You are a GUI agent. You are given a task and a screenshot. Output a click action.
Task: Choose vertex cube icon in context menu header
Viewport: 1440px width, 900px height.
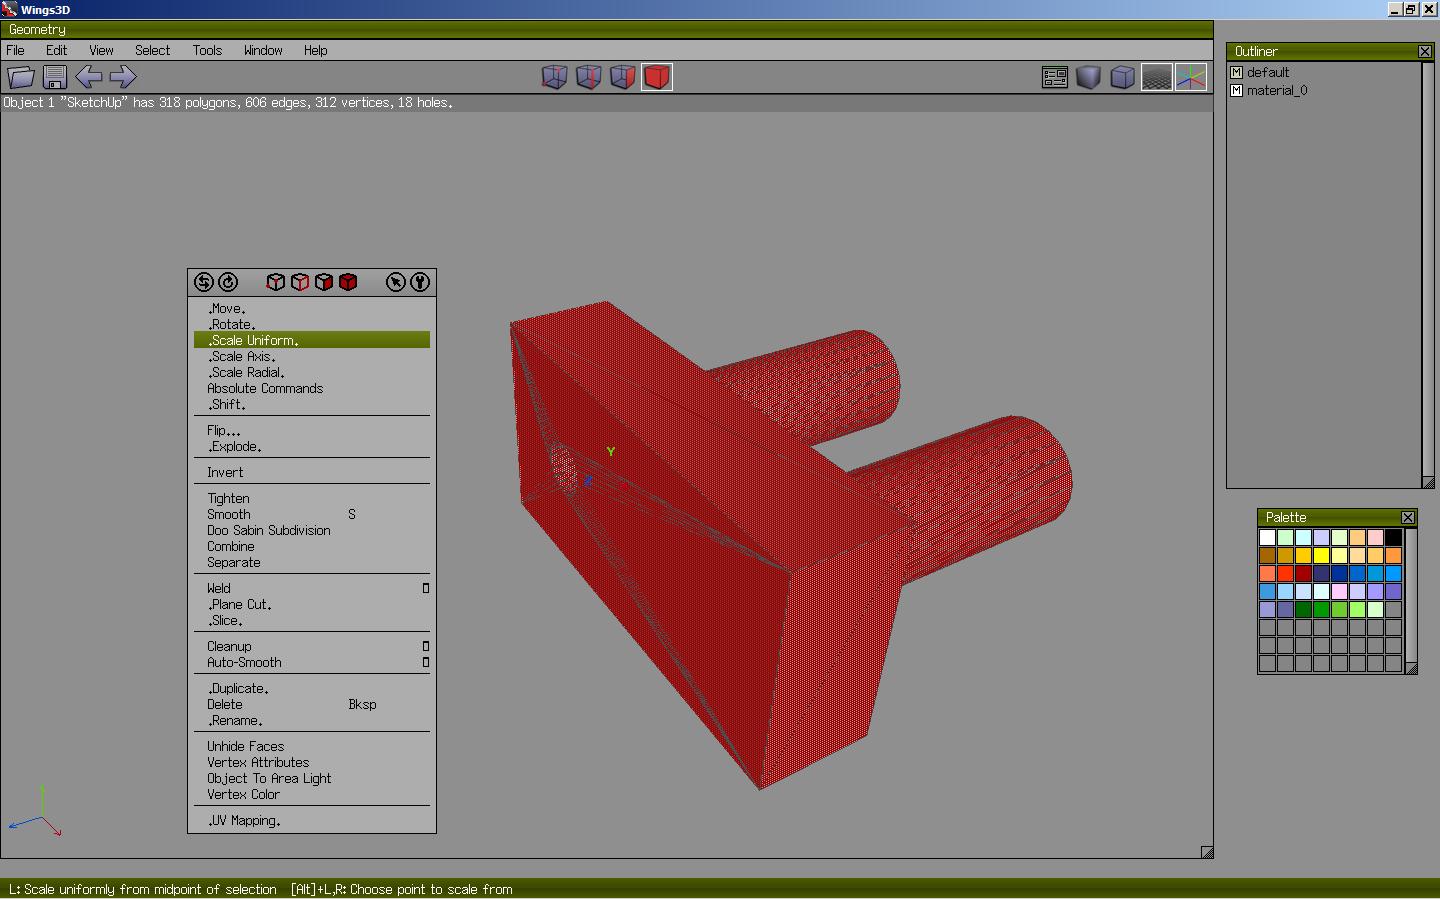(x=276, y=282)
